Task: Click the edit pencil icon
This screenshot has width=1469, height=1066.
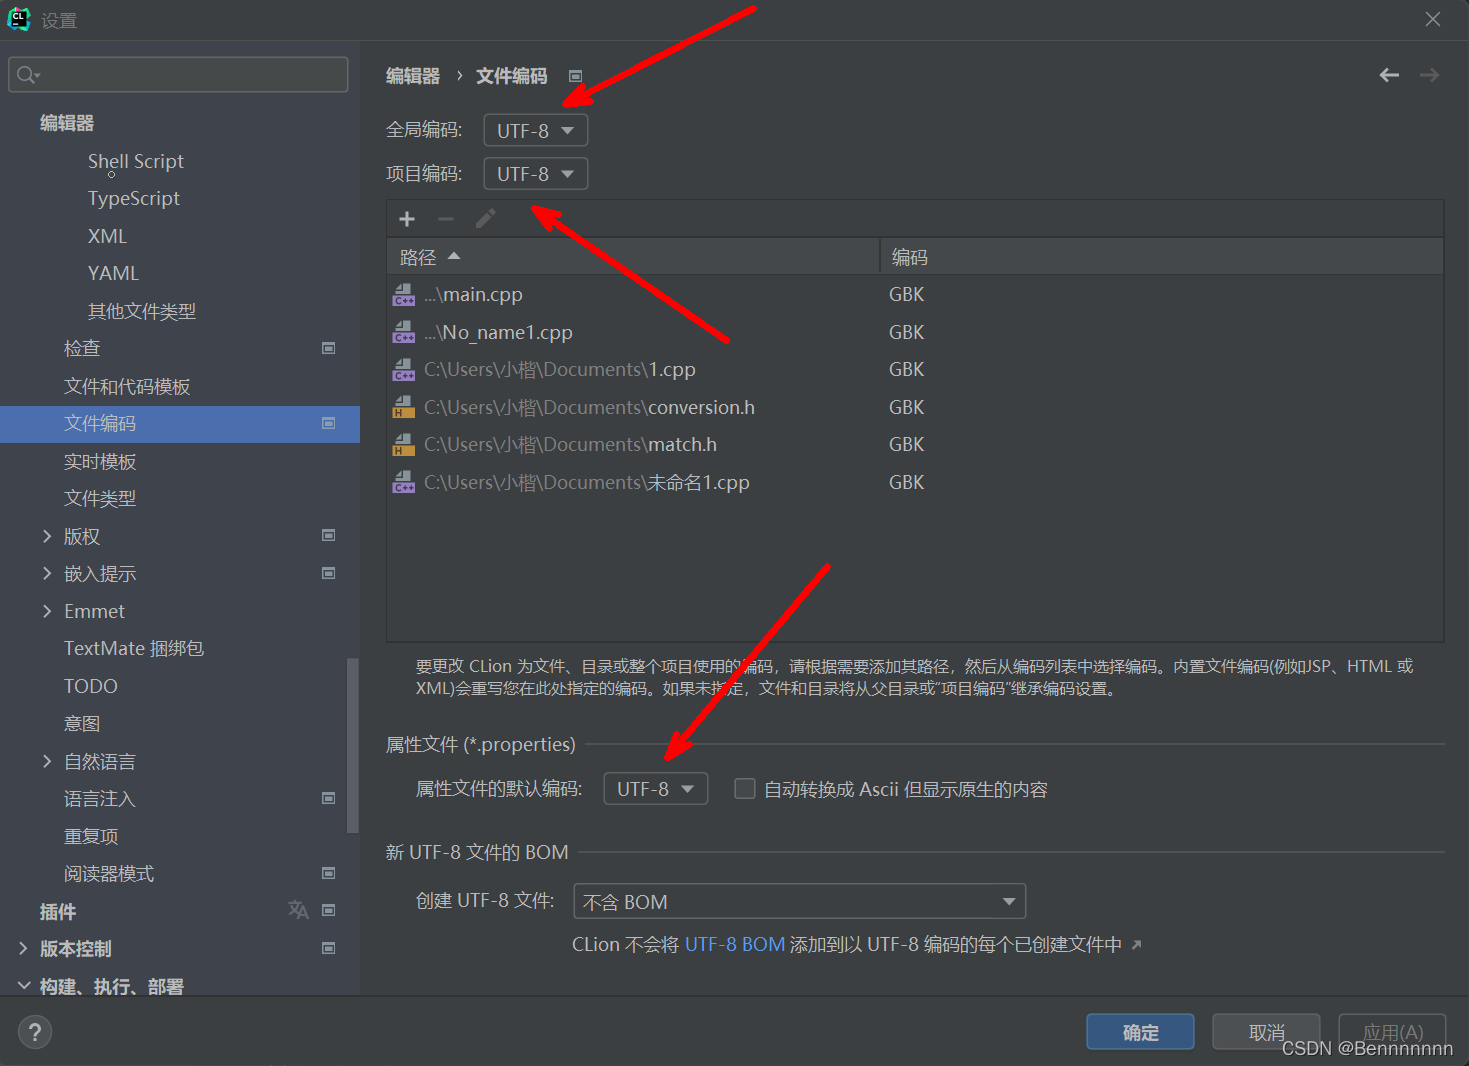Action: (x=485, y=219)
